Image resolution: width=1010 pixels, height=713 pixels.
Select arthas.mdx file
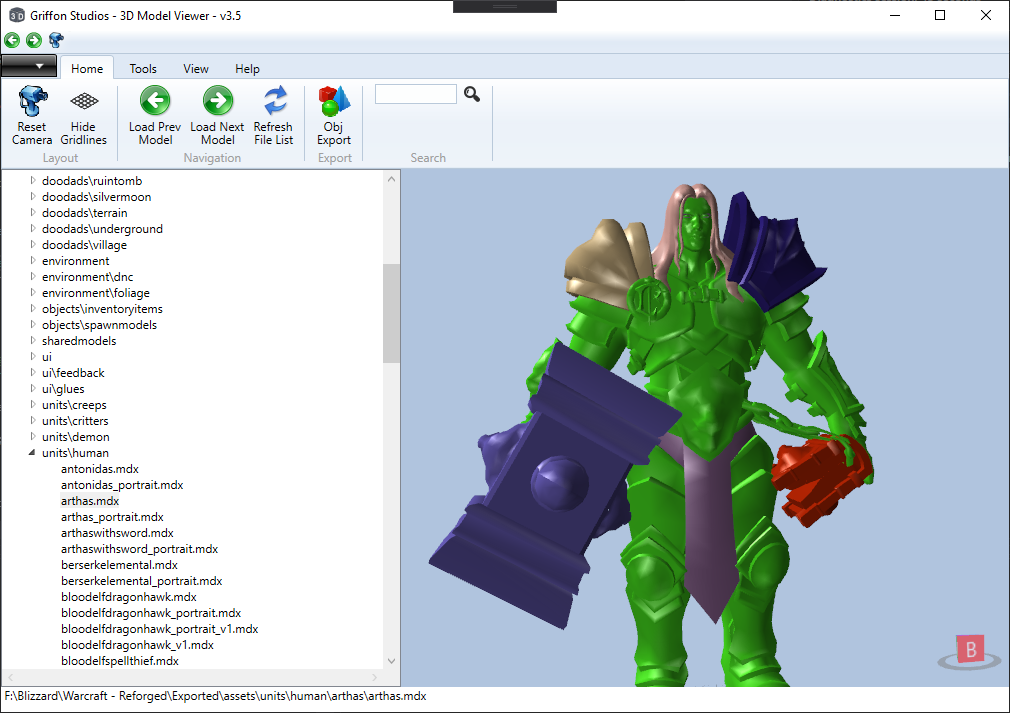click(x=90, y=500)
